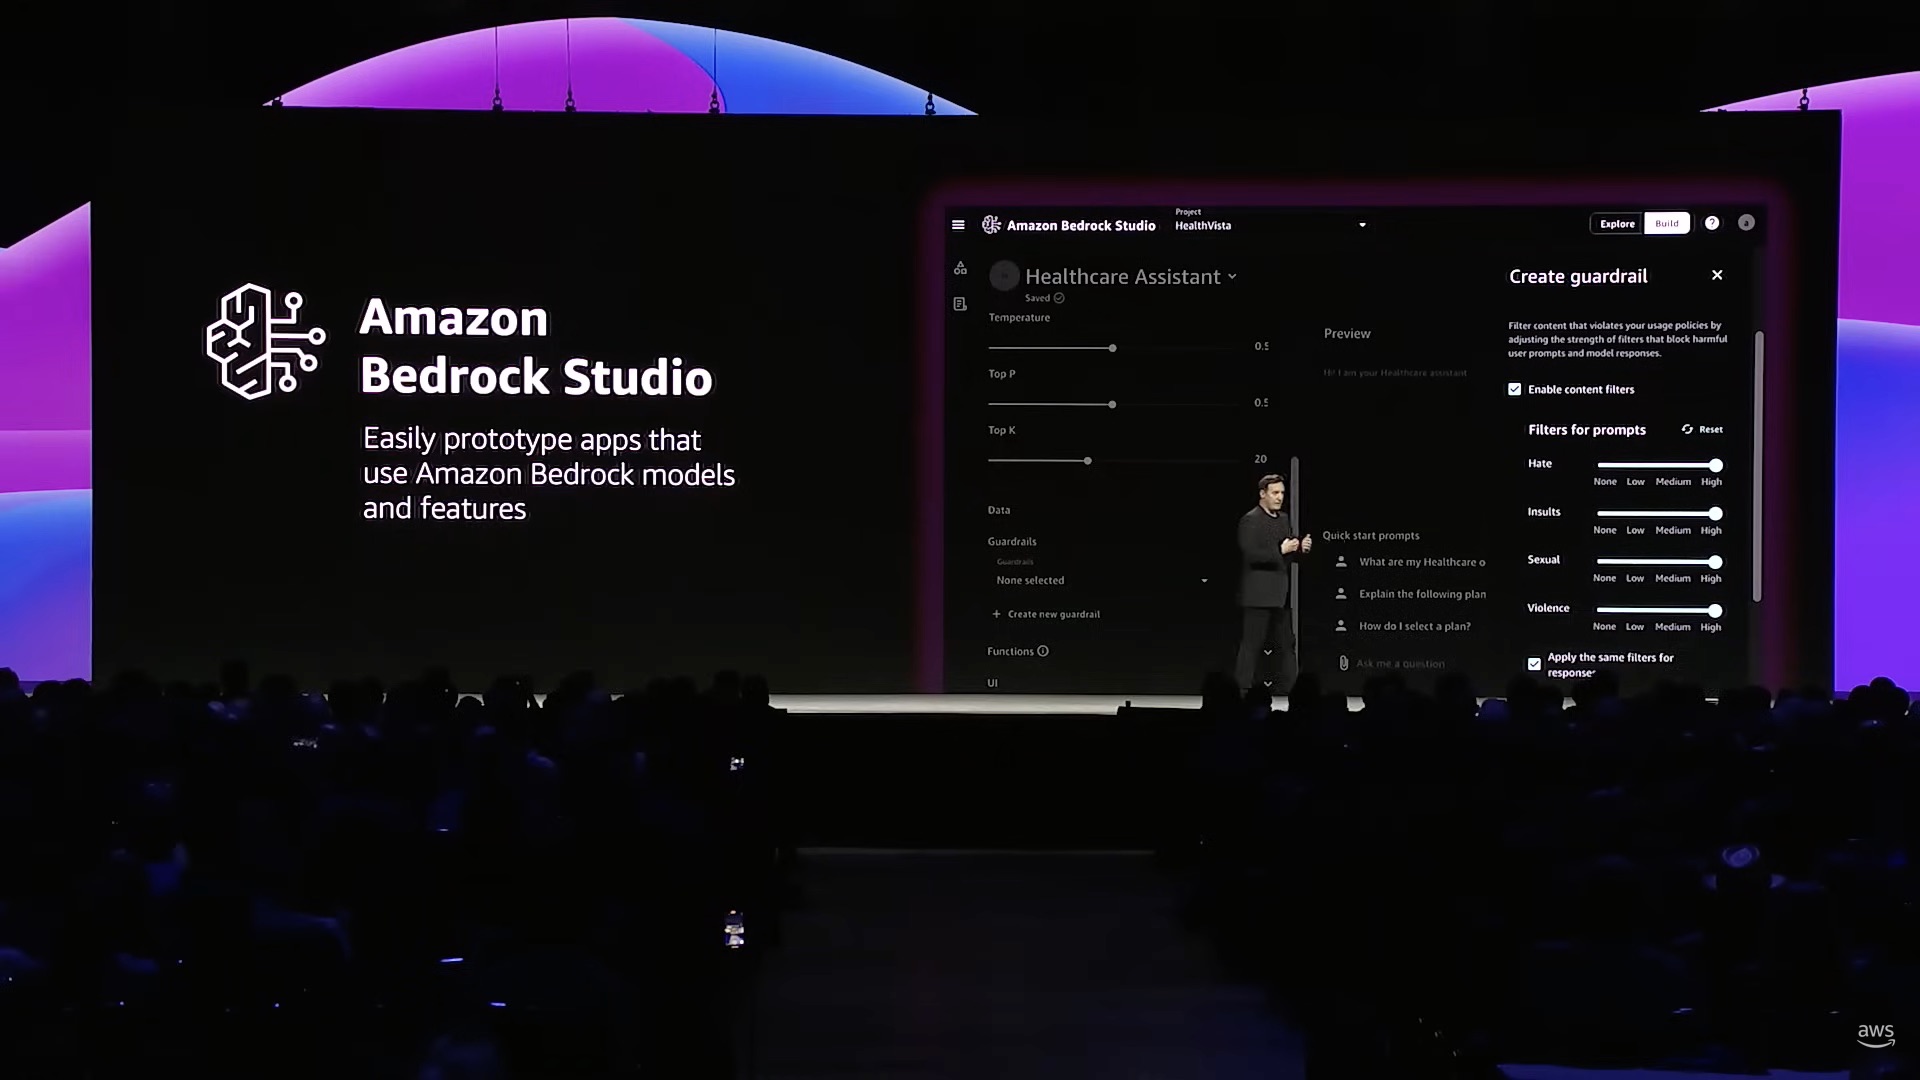The width and height of the screenshot is (1920, 1080).
Task: Open the hamburger navigation menu
Action: (x=958, y=225)
